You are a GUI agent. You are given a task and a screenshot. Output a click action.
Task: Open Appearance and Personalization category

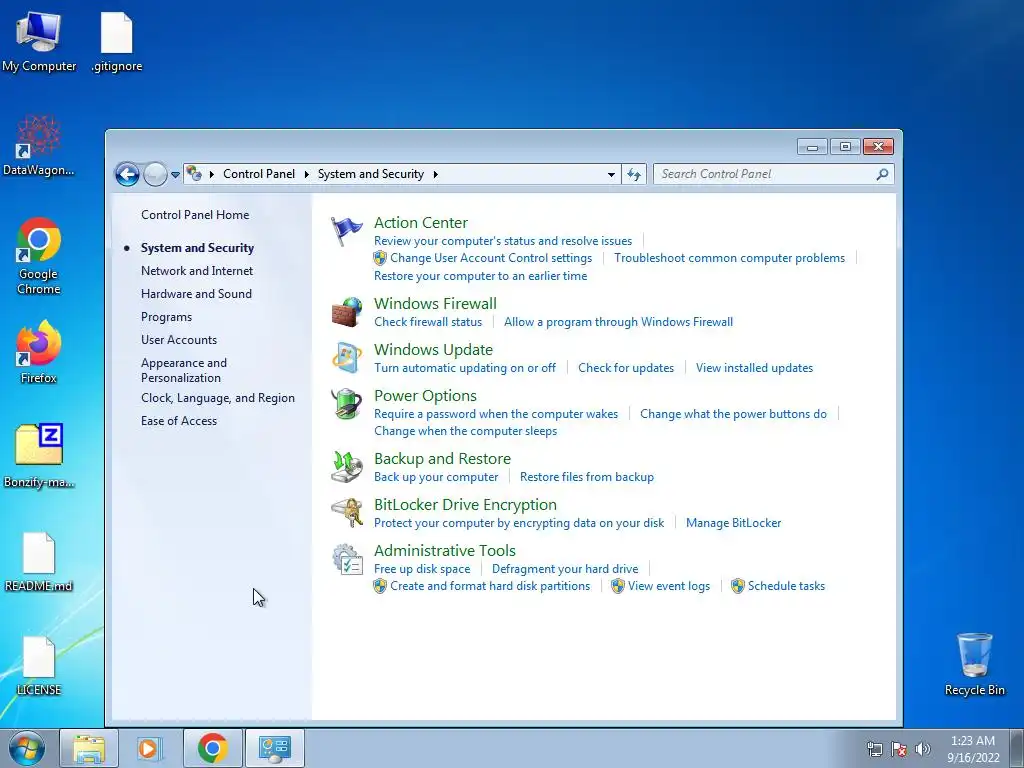[x=184, y=370]
